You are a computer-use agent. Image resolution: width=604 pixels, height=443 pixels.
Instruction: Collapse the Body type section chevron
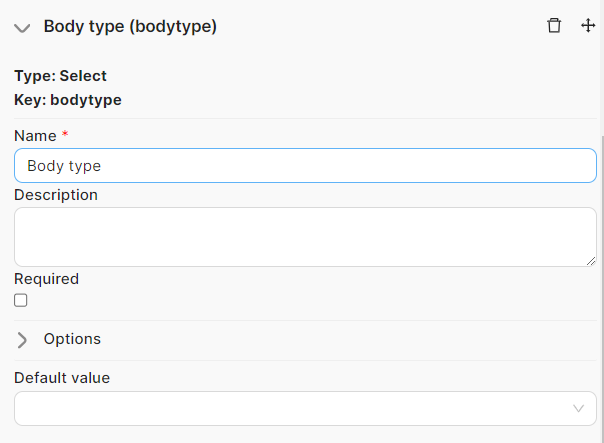point(22,28)
